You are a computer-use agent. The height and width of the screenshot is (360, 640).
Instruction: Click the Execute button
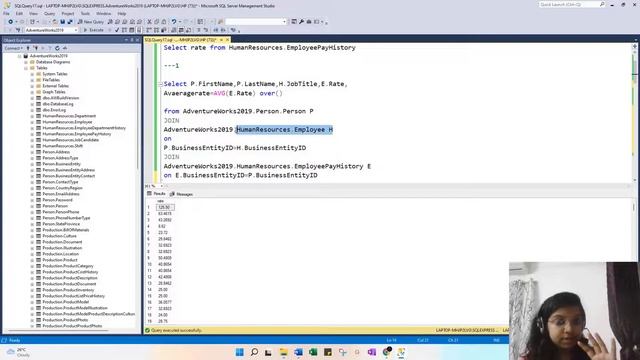click(93, 30)
